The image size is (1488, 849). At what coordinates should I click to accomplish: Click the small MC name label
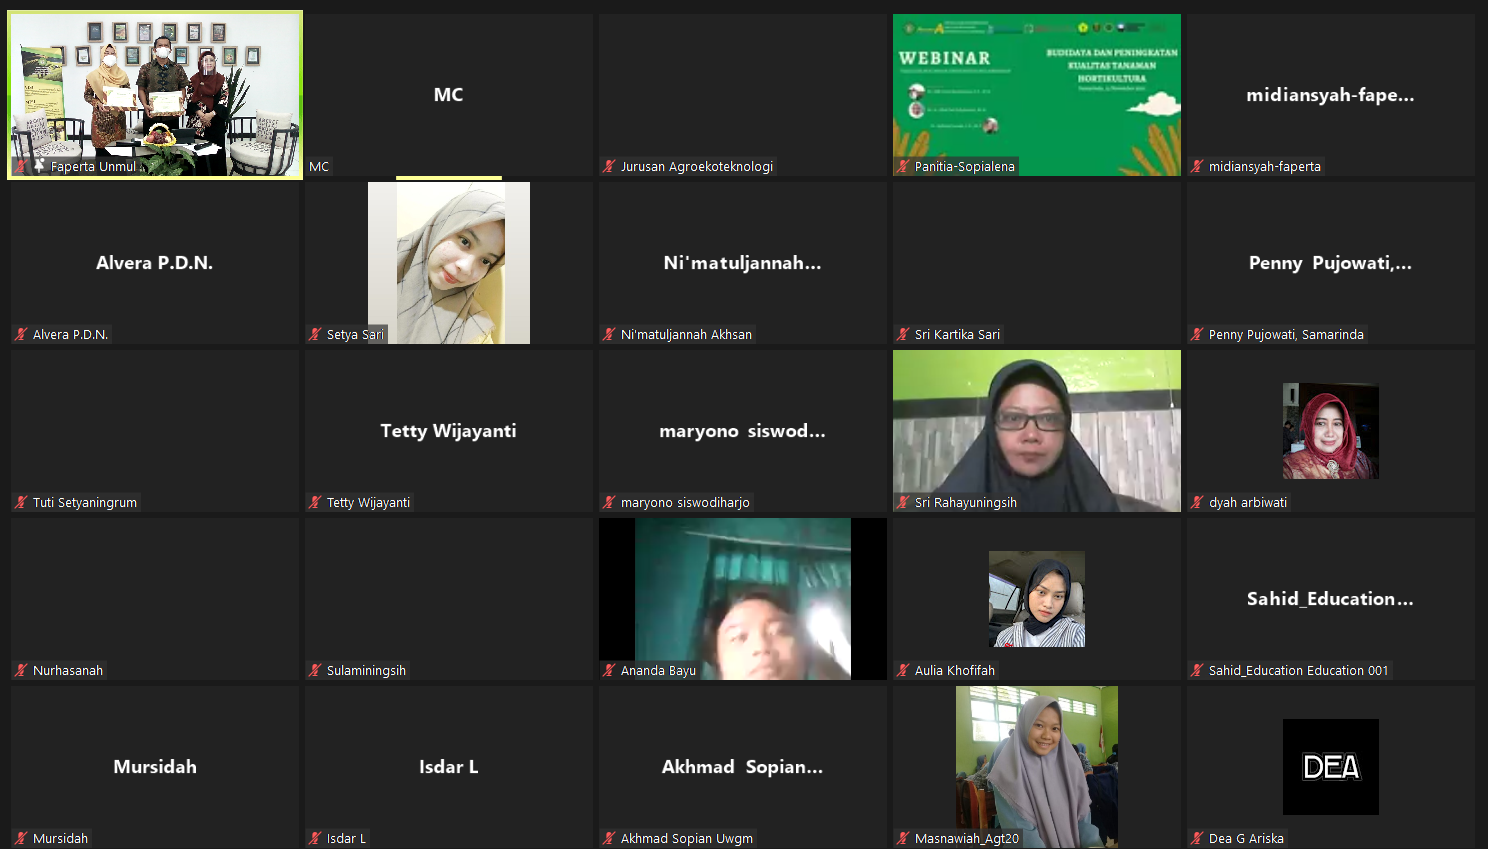[319, 166]
